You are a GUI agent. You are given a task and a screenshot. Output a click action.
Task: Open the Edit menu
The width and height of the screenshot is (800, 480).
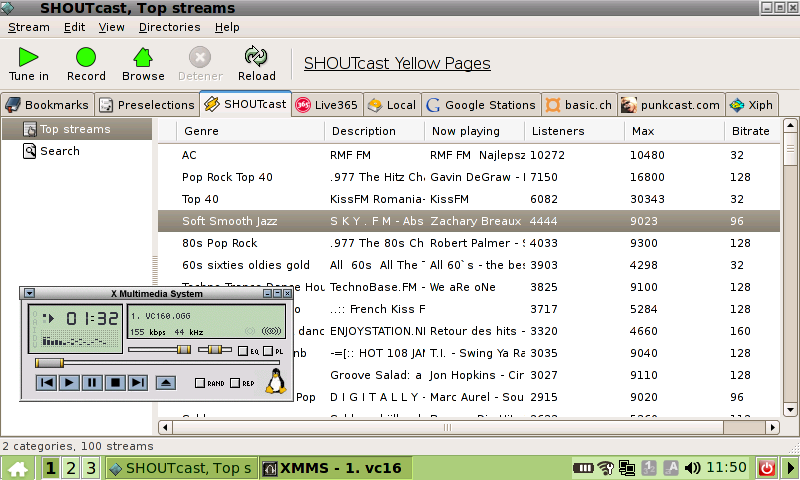(74, 27)
